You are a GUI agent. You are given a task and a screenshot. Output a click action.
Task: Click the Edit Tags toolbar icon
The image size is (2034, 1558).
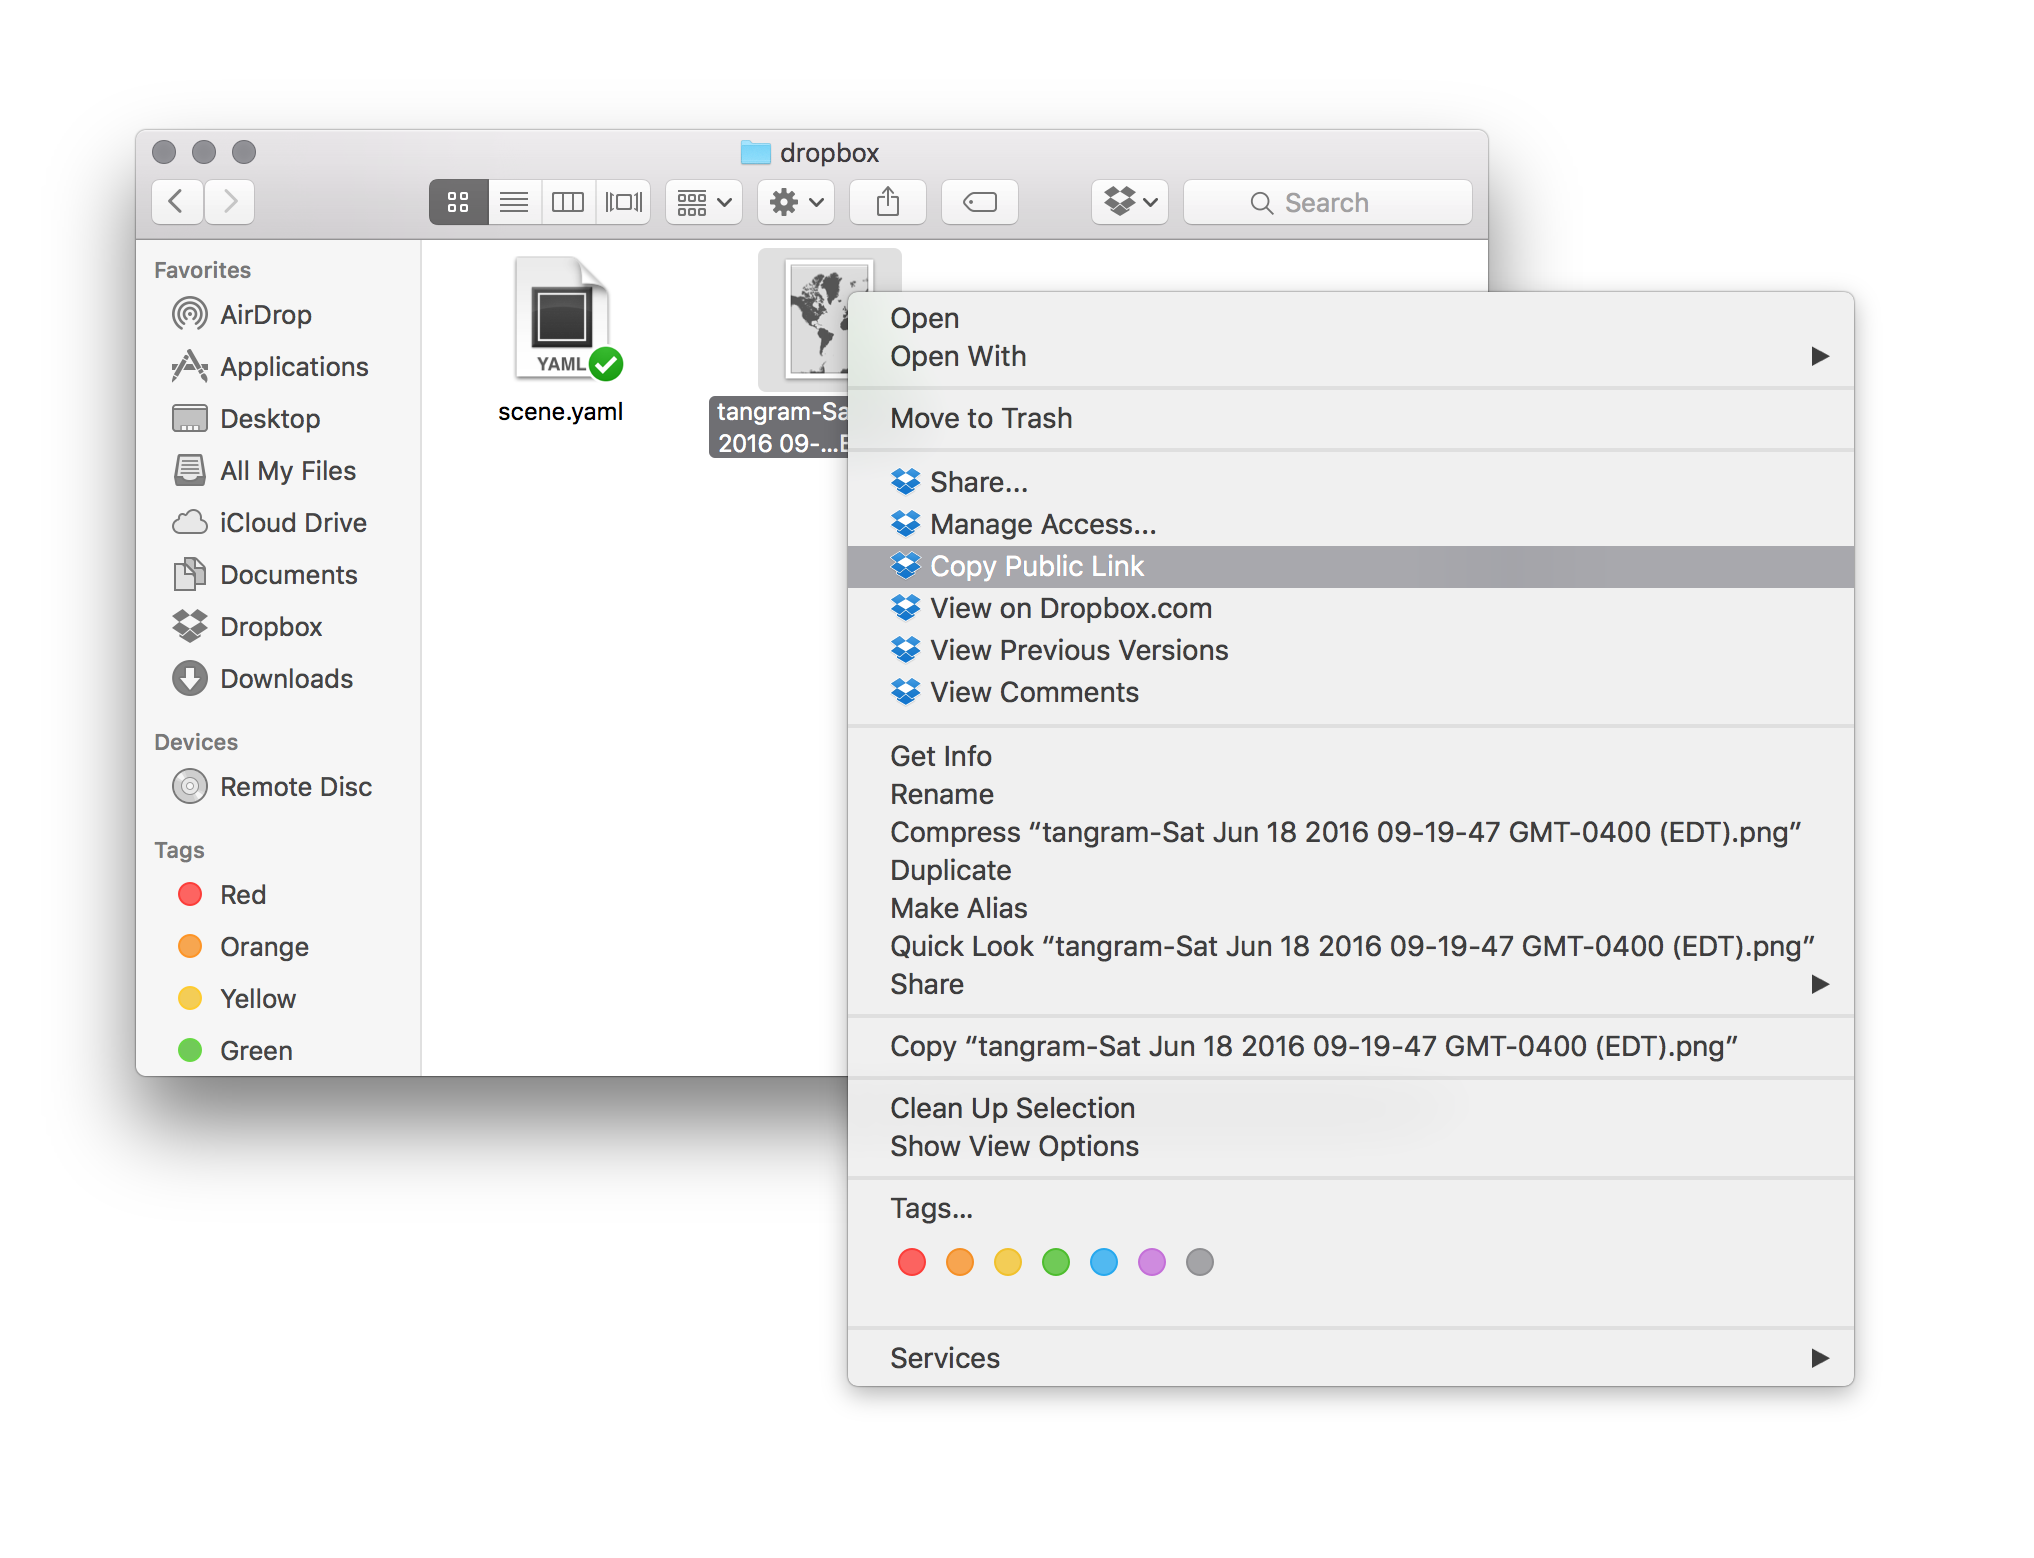pyautogui.click(x=979, y=203)
